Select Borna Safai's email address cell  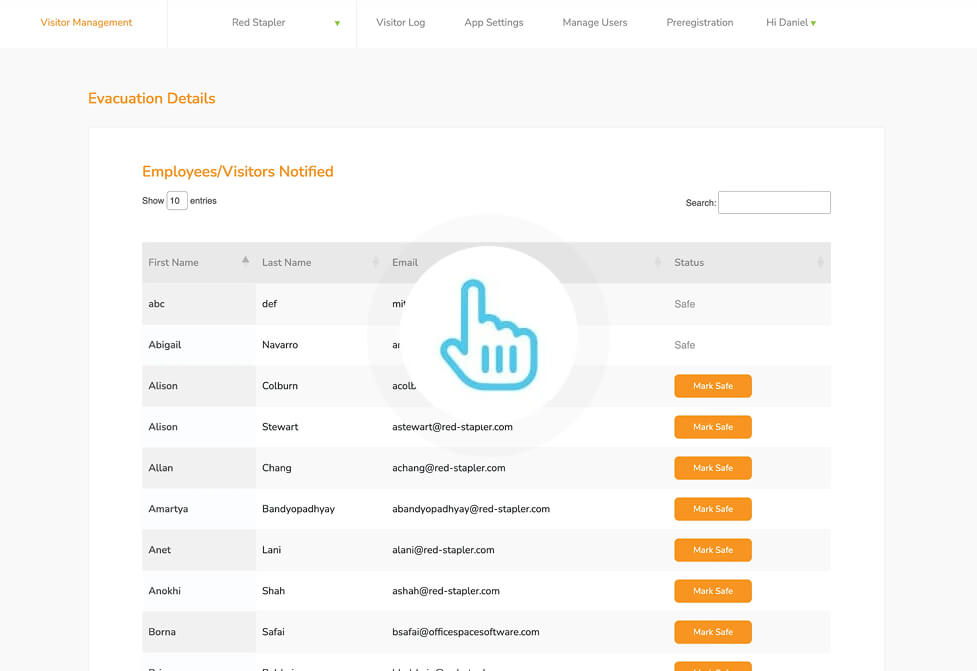click(466, 632)
